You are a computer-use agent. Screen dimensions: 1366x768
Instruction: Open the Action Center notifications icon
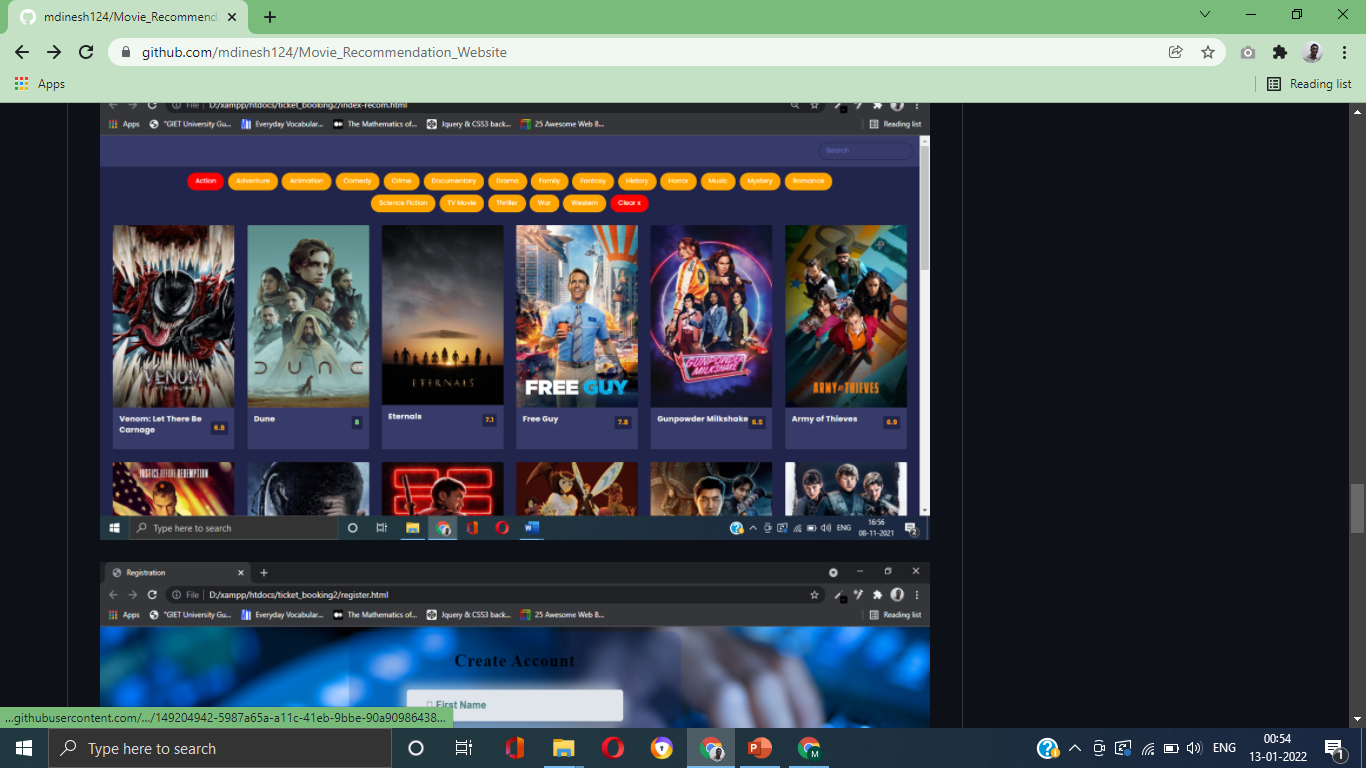point(1335,748)
